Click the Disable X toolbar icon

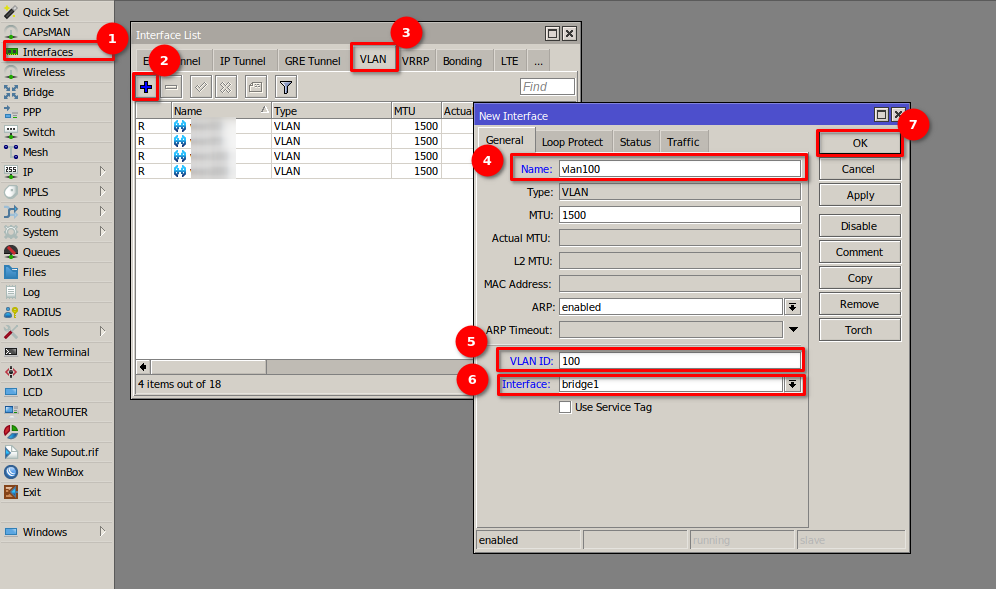226,88
